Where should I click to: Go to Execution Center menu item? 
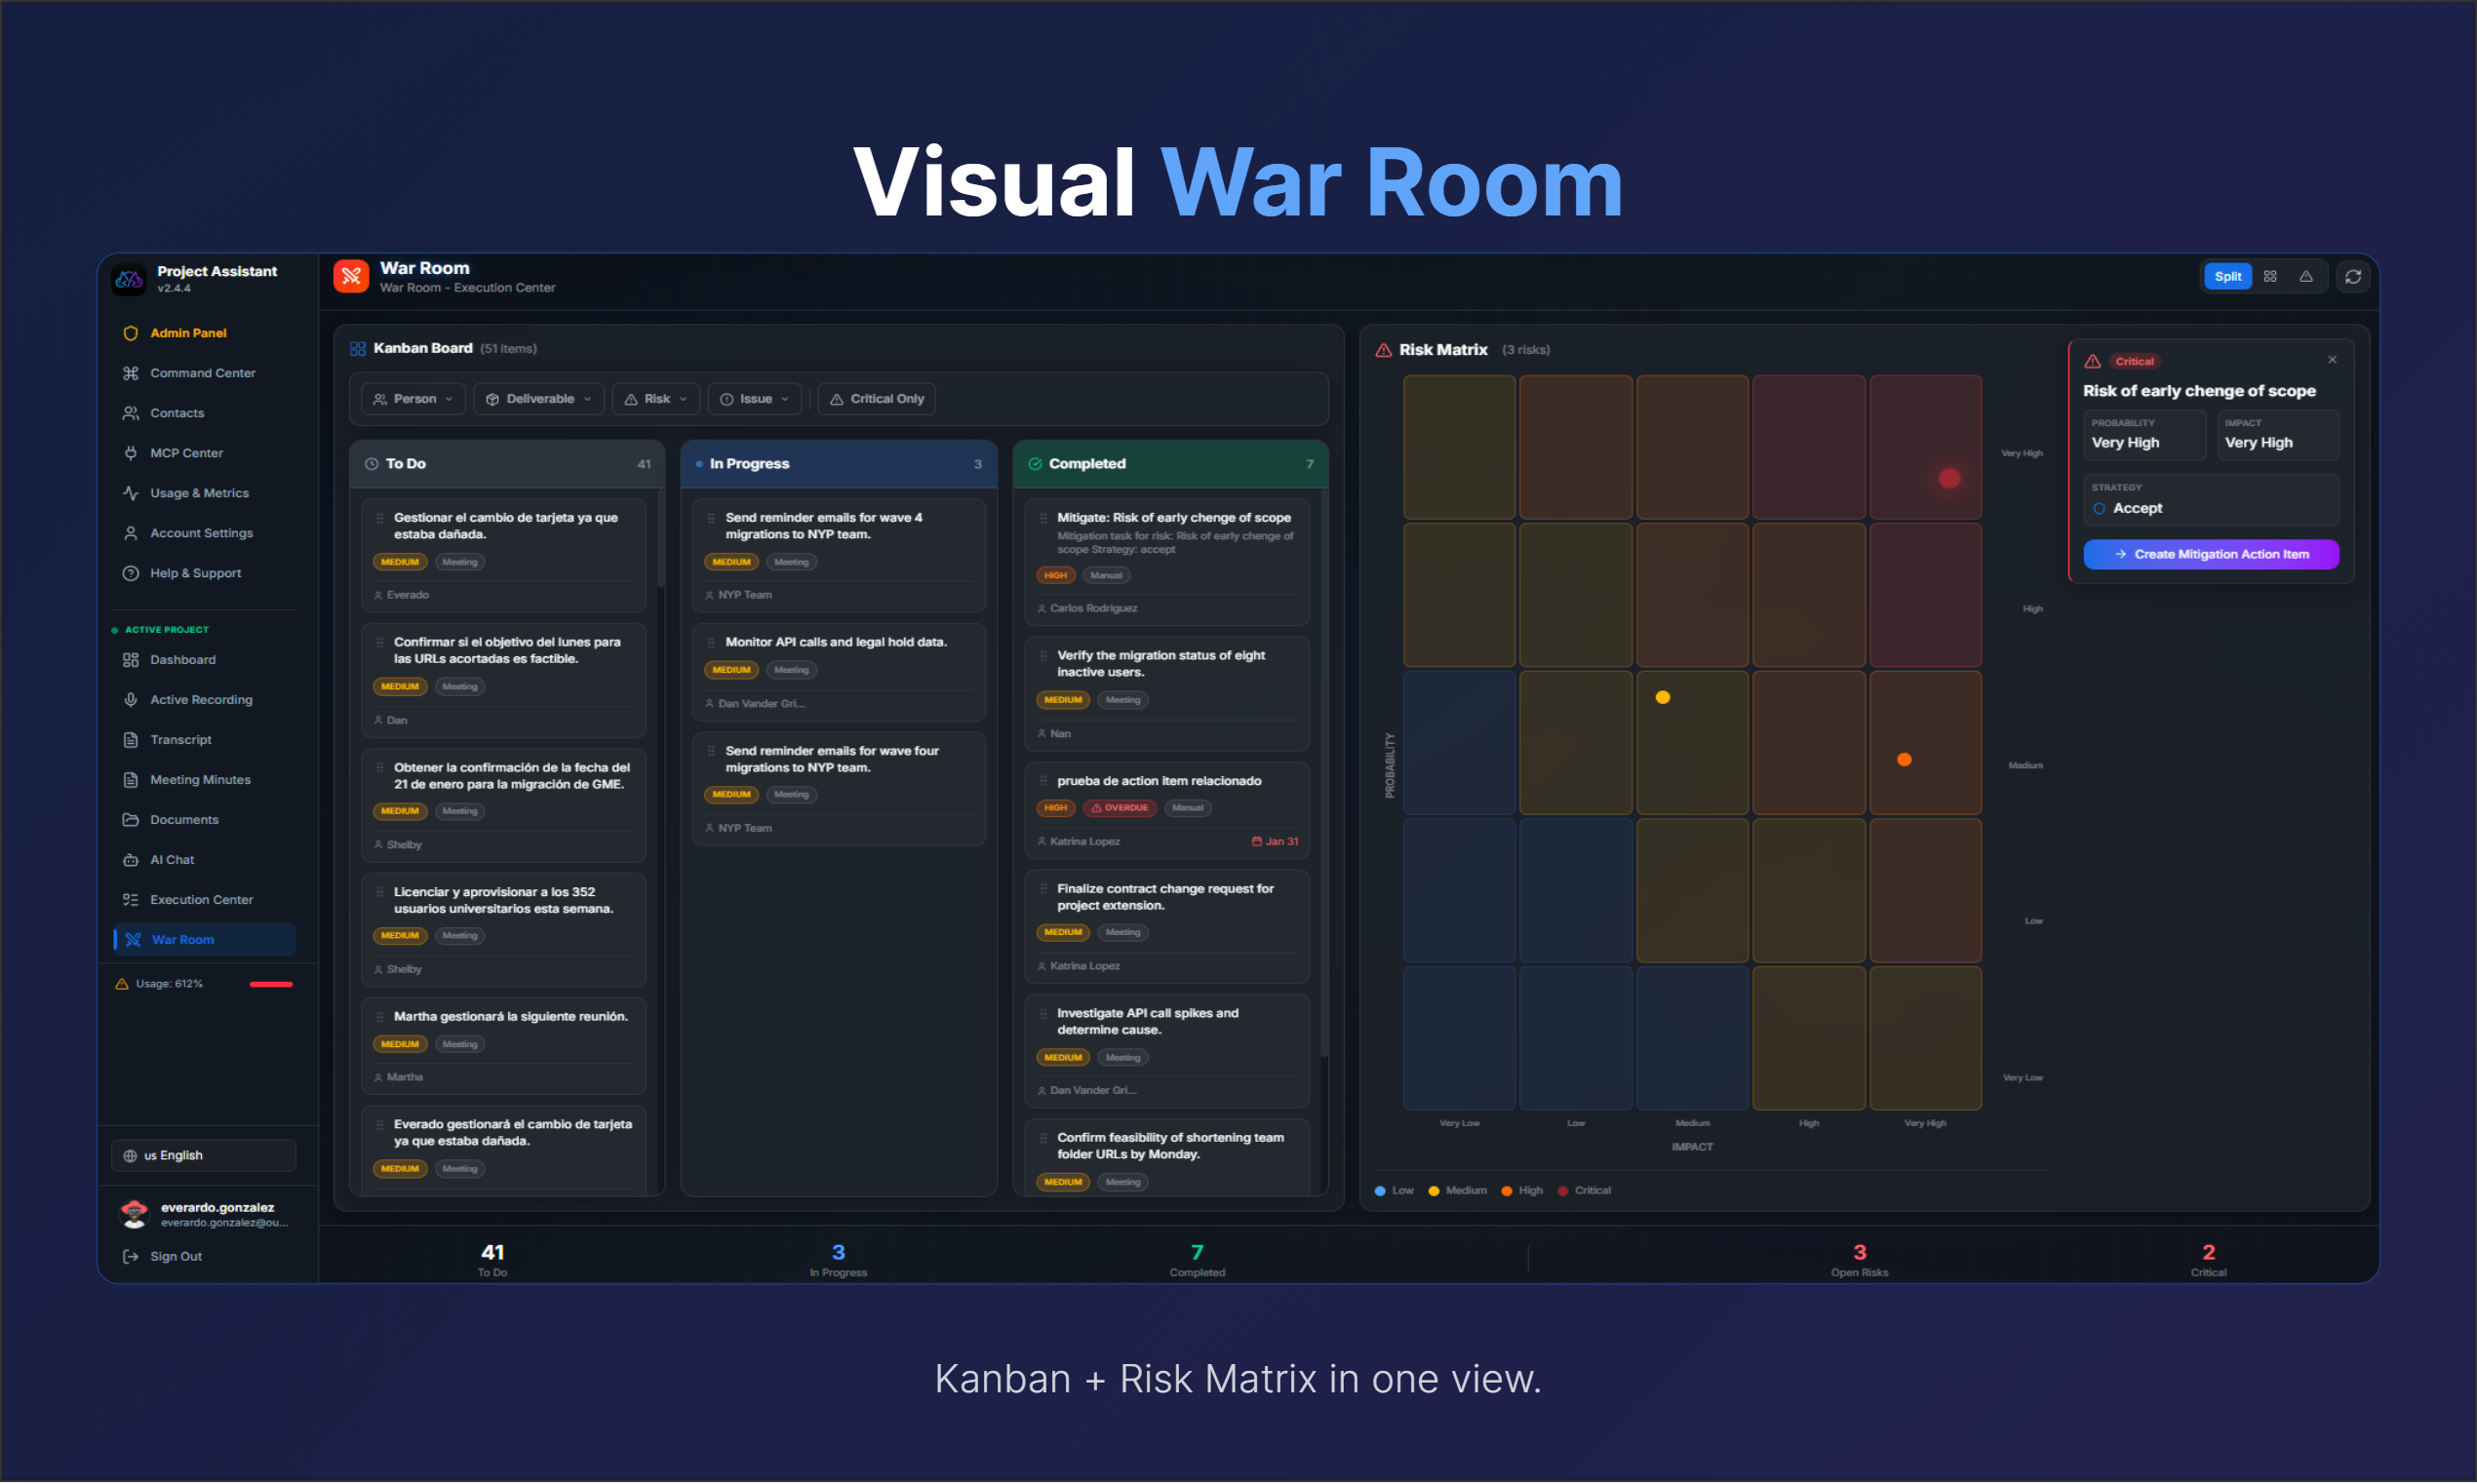[200, 900]
